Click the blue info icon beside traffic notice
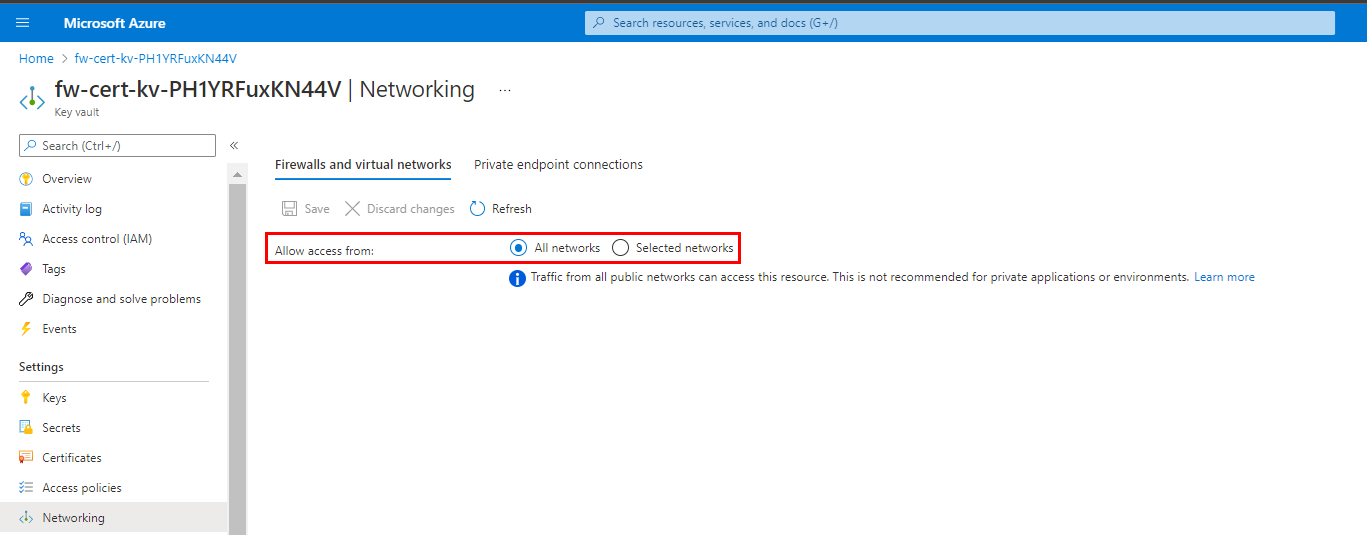This screenshot has height=535, width=1367. pos(517,278)
